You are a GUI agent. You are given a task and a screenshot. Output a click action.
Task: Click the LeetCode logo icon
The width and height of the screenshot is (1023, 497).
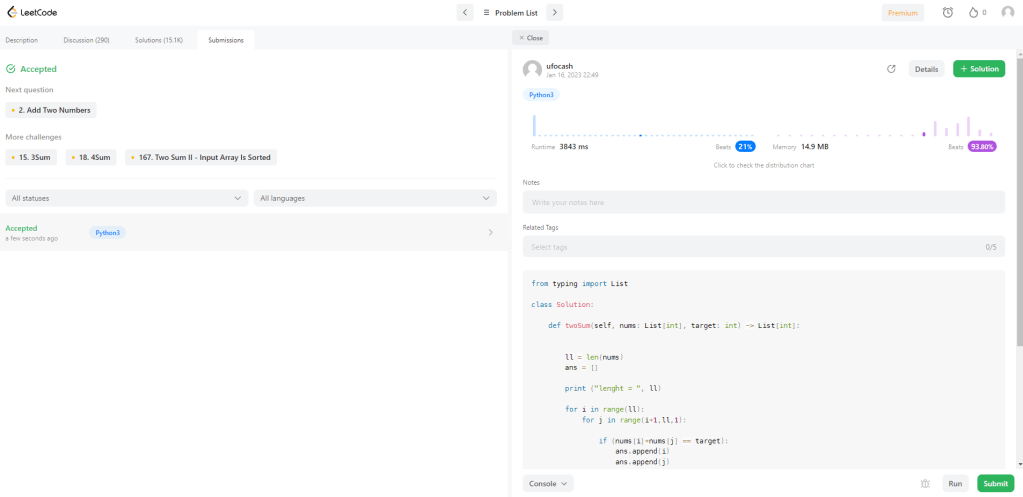click(12, 13)
